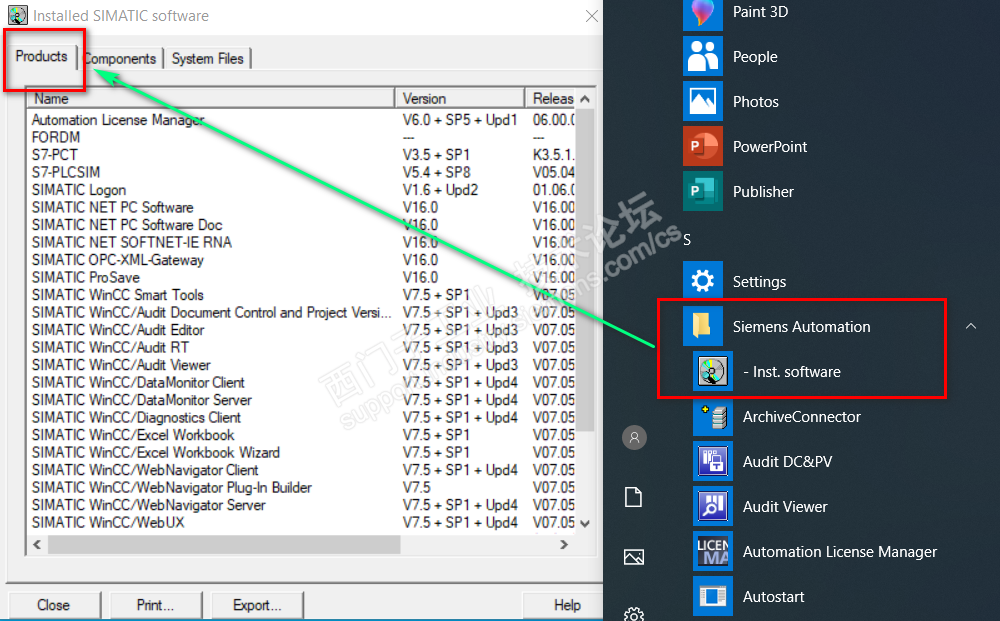Image resolution: width=1000 pixels, height=621 pixels.
Task: Launch the Photos app icon
Action: coord(703,101)
